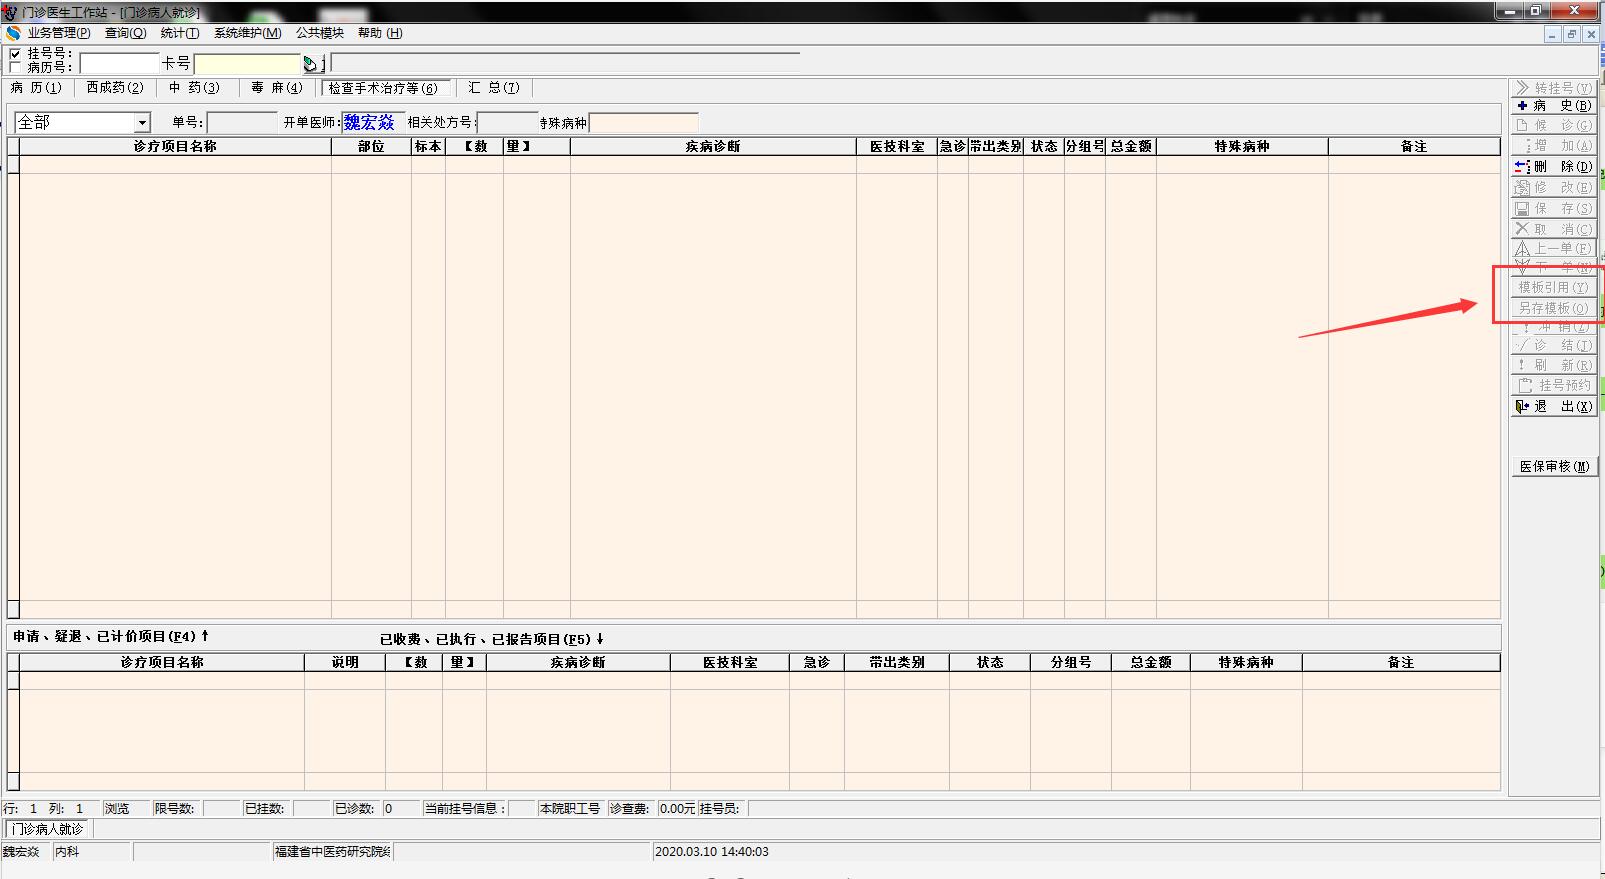Click upper grid 标本 column header

pos(428,146)
